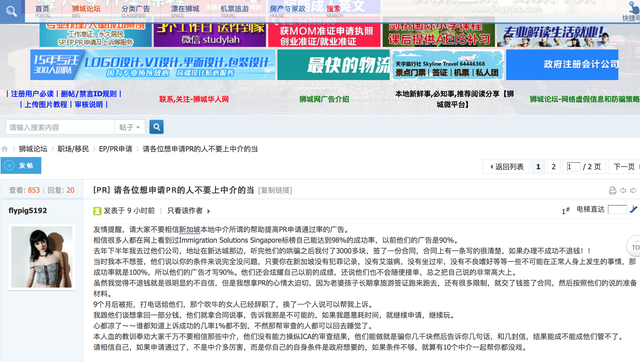Open the 机票旅游 Travel nav item

coord(234,11)
